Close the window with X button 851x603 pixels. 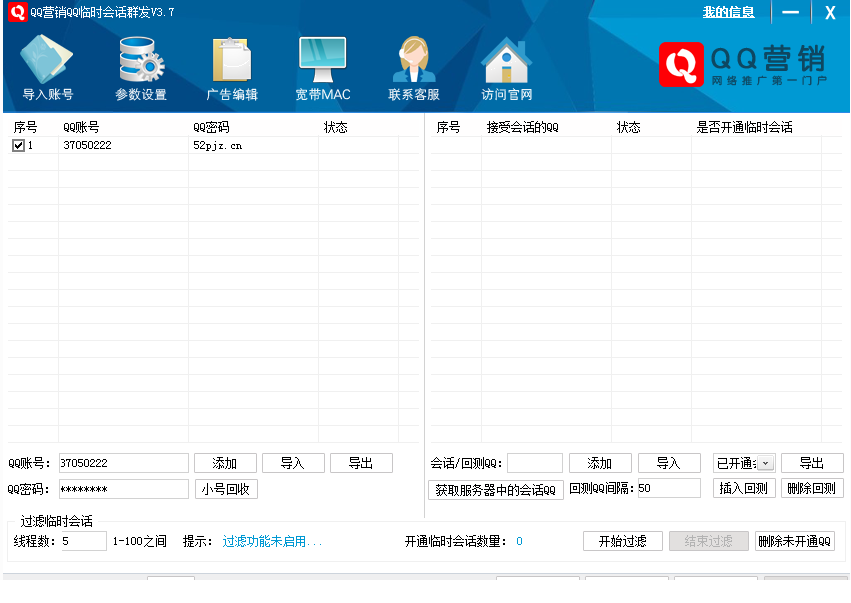point(830,12)
